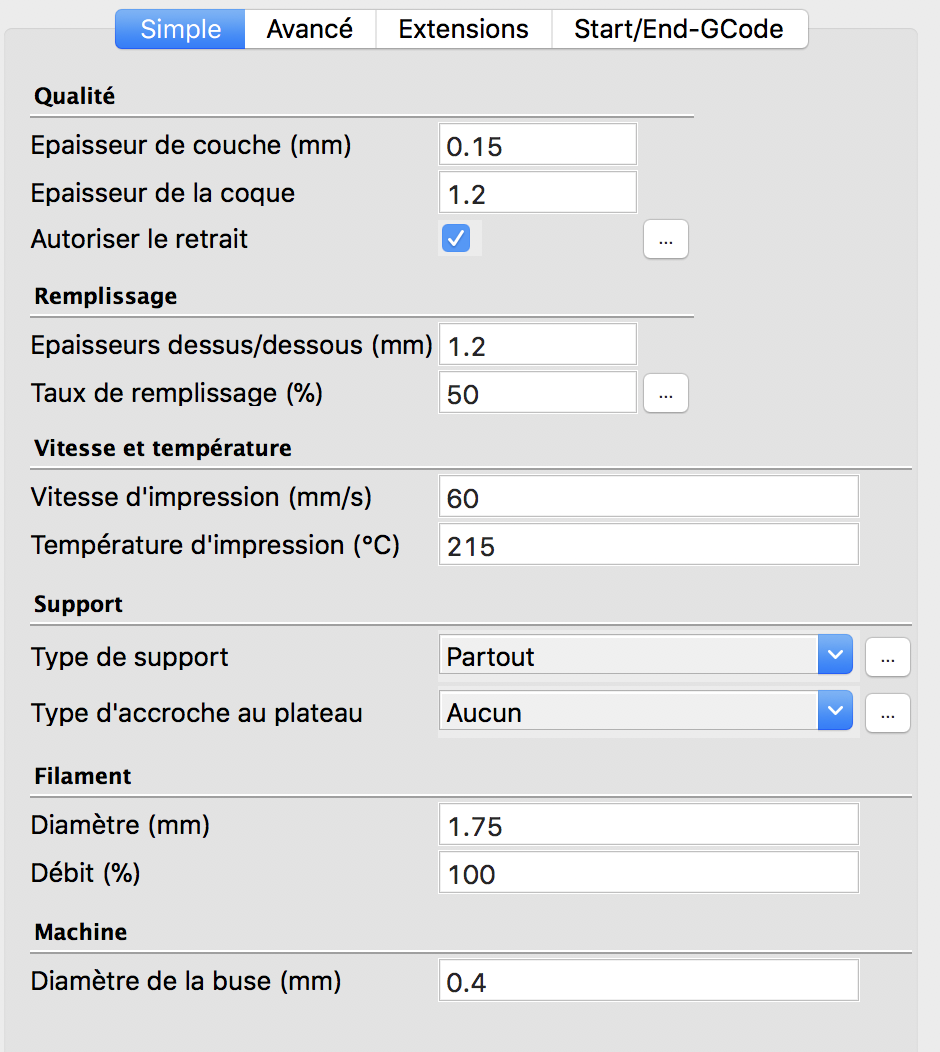Screen dimensions: 940x1052
Task: Click the Vitesse d'impression field
Action: pyautogui.click(x=649, y=496)
